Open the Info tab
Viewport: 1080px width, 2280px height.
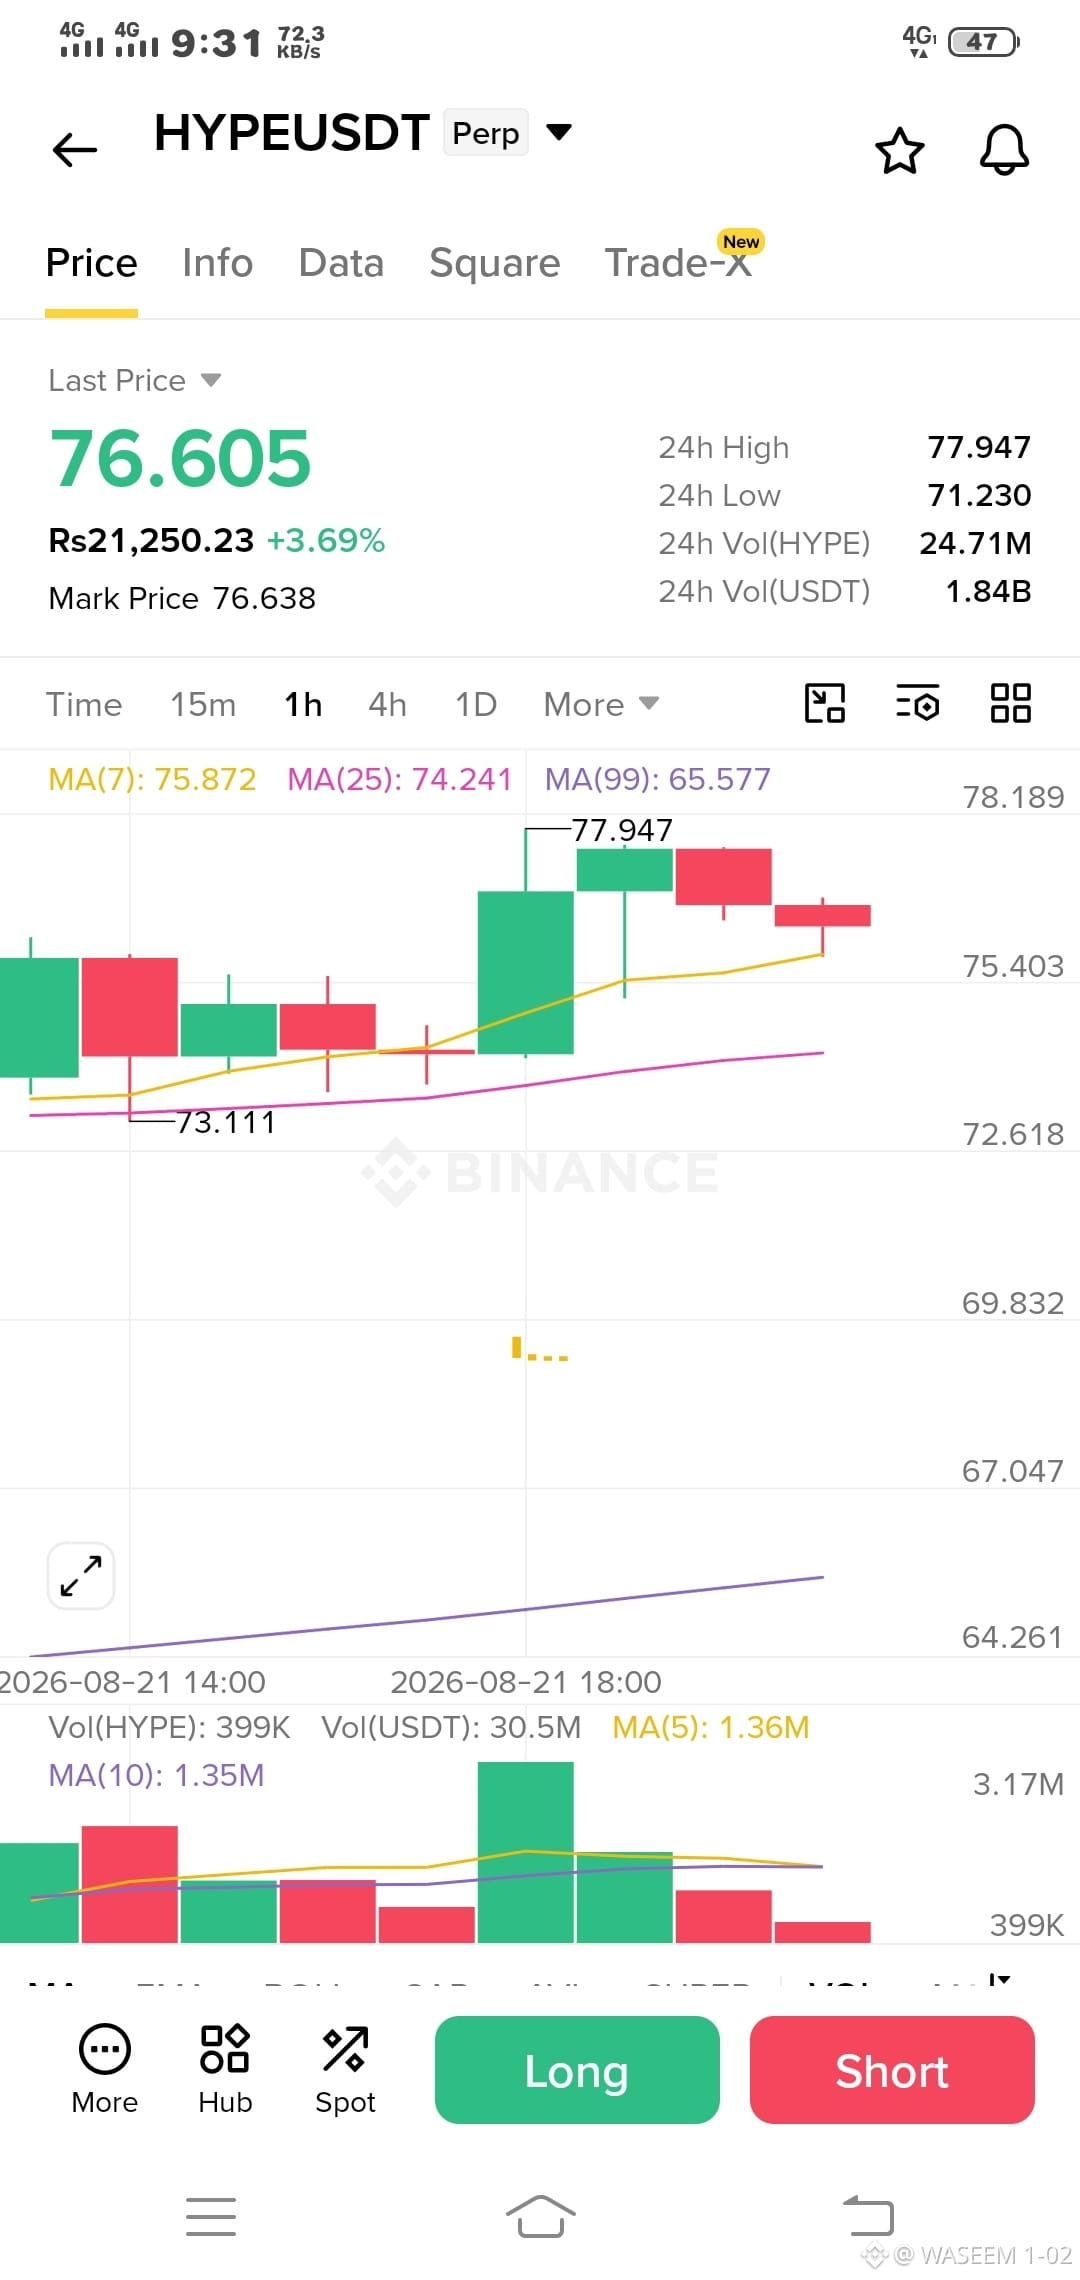(x=217, y=263)
